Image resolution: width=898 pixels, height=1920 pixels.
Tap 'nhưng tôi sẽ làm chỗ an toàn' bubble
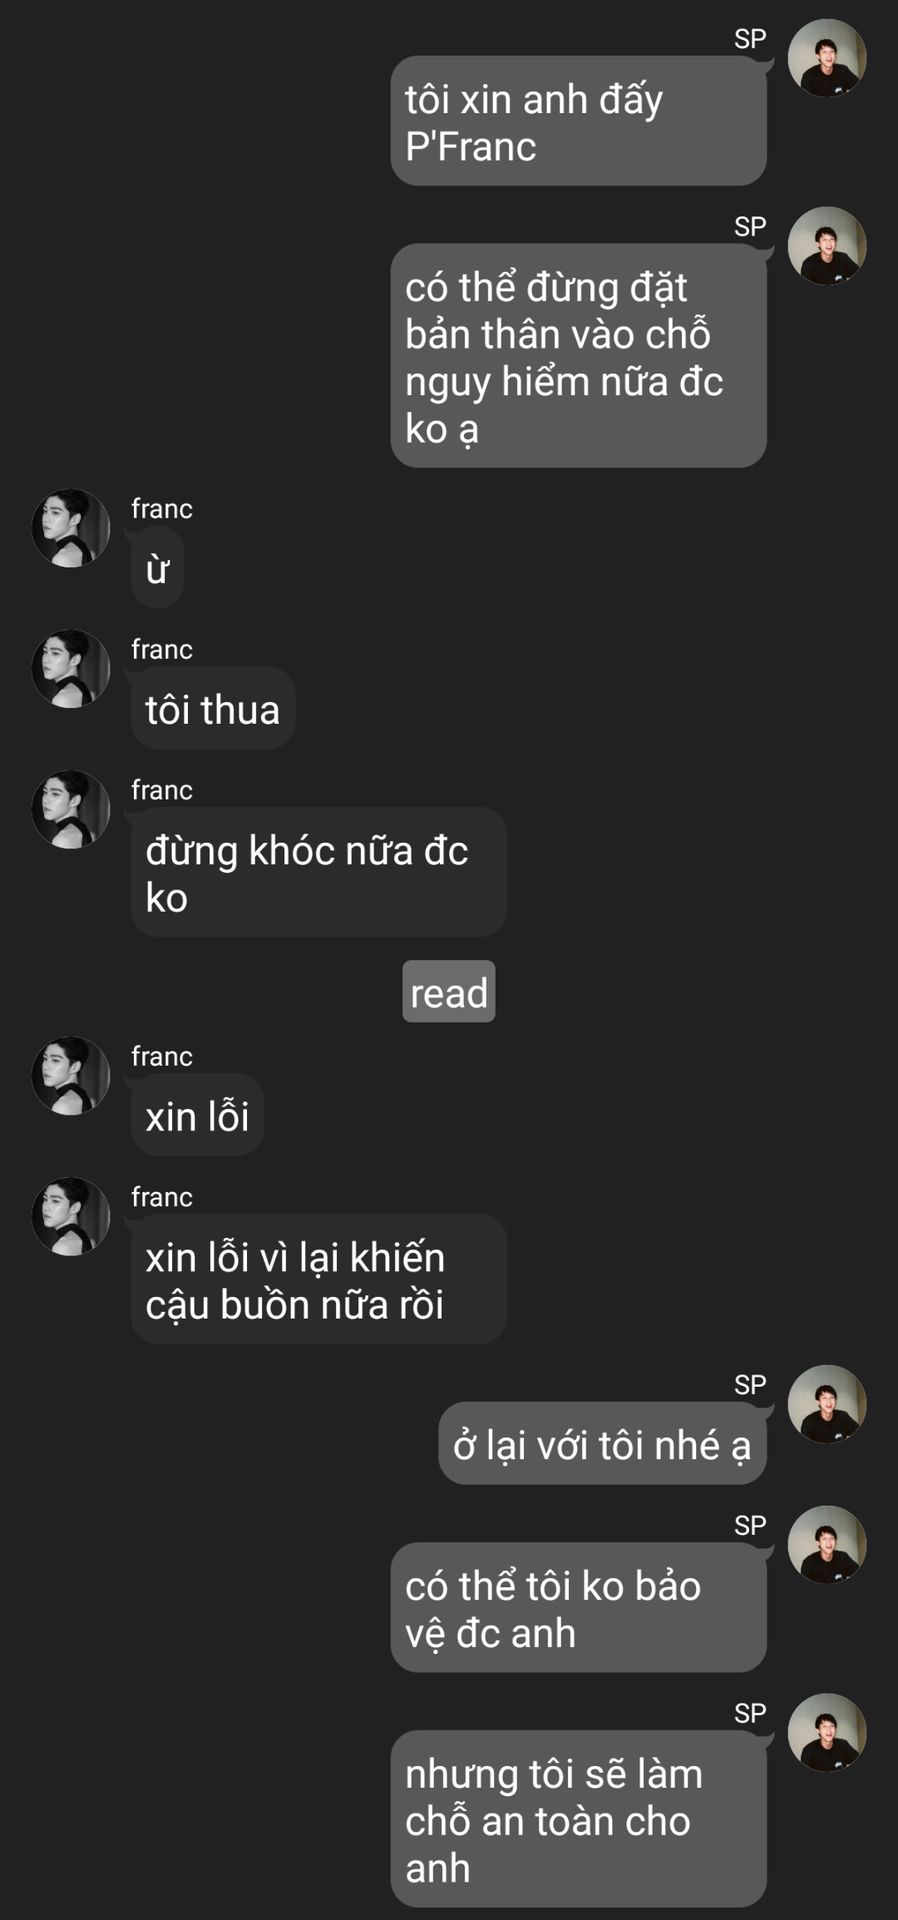pos(578,1819)
